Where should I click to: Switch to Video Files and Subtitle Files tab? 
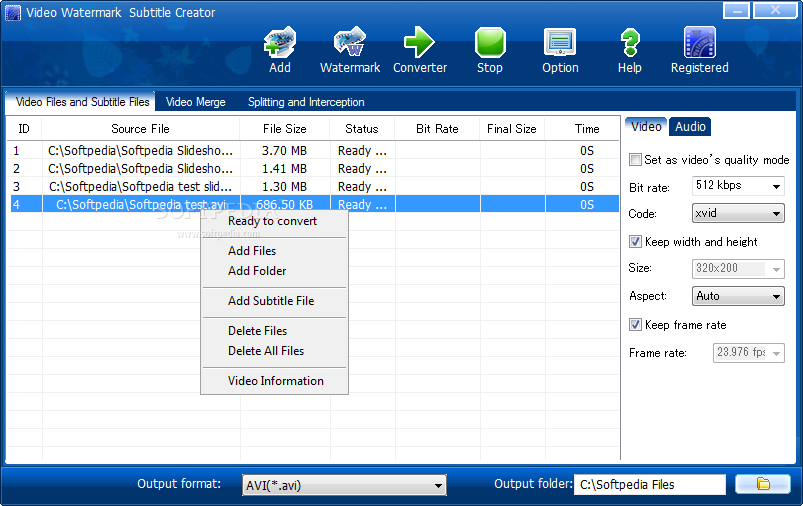click(82, 102)
